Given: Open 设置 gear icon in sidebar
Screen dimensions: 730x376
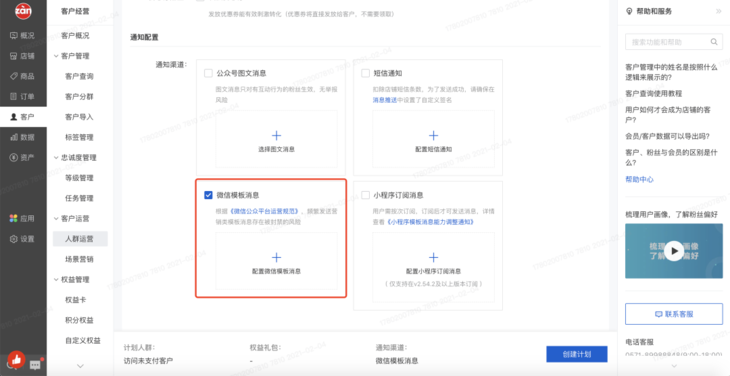Looking at the screenshot, I should pos(14,239).
